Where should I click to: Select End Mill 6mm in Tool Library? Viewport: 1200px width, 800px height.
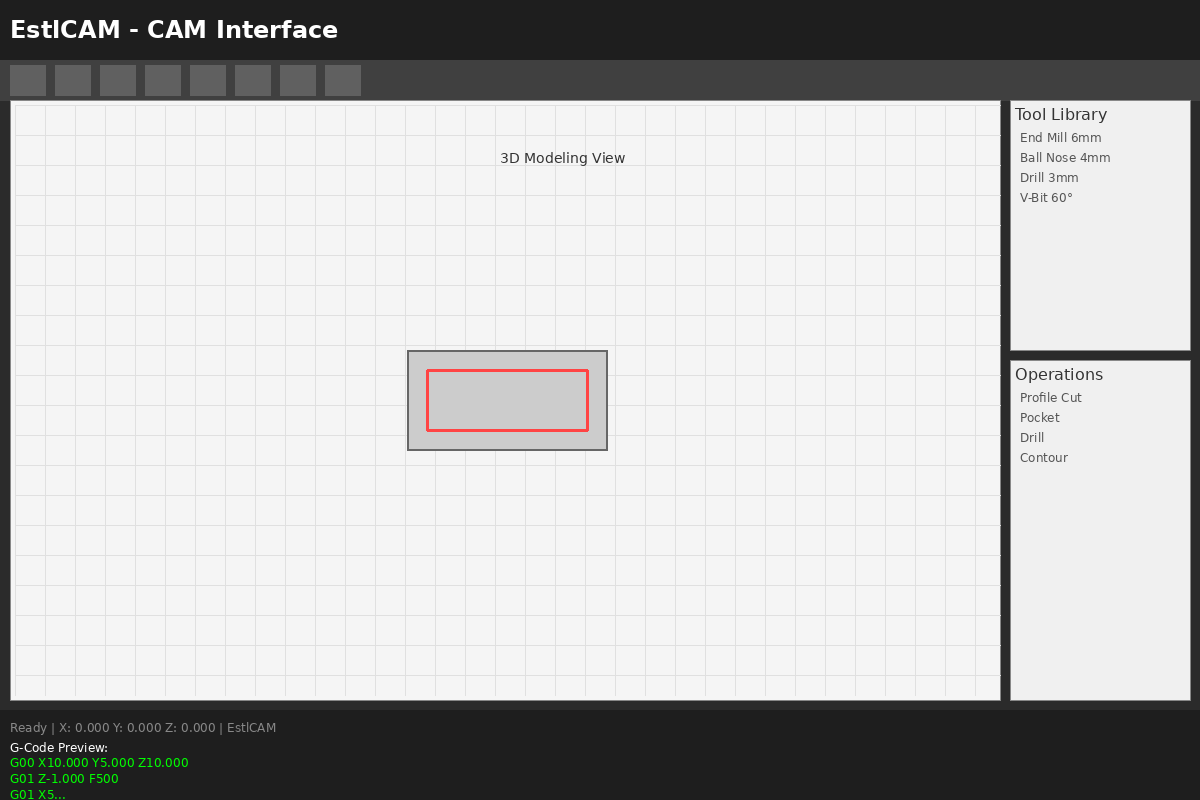point(1060,138)
